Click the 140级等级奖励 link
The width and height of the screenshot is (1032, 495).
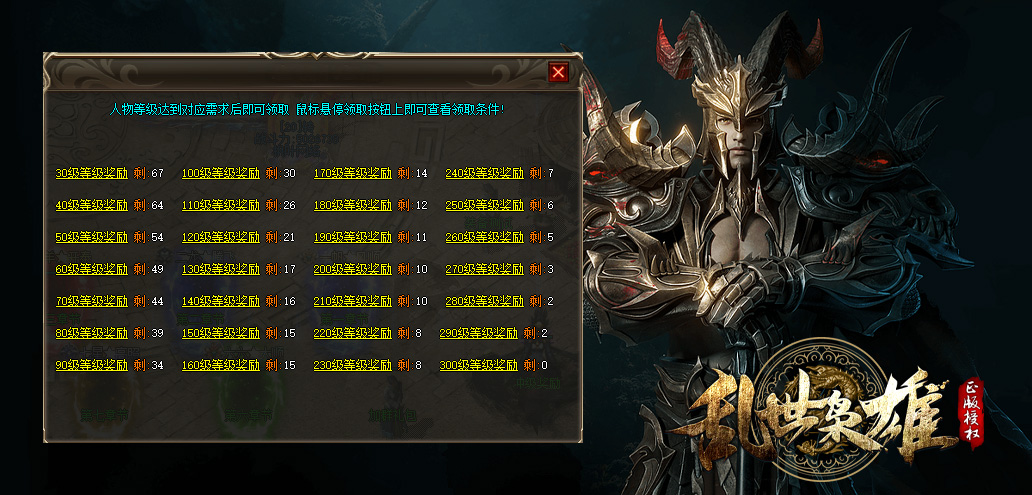pos(221,301)
